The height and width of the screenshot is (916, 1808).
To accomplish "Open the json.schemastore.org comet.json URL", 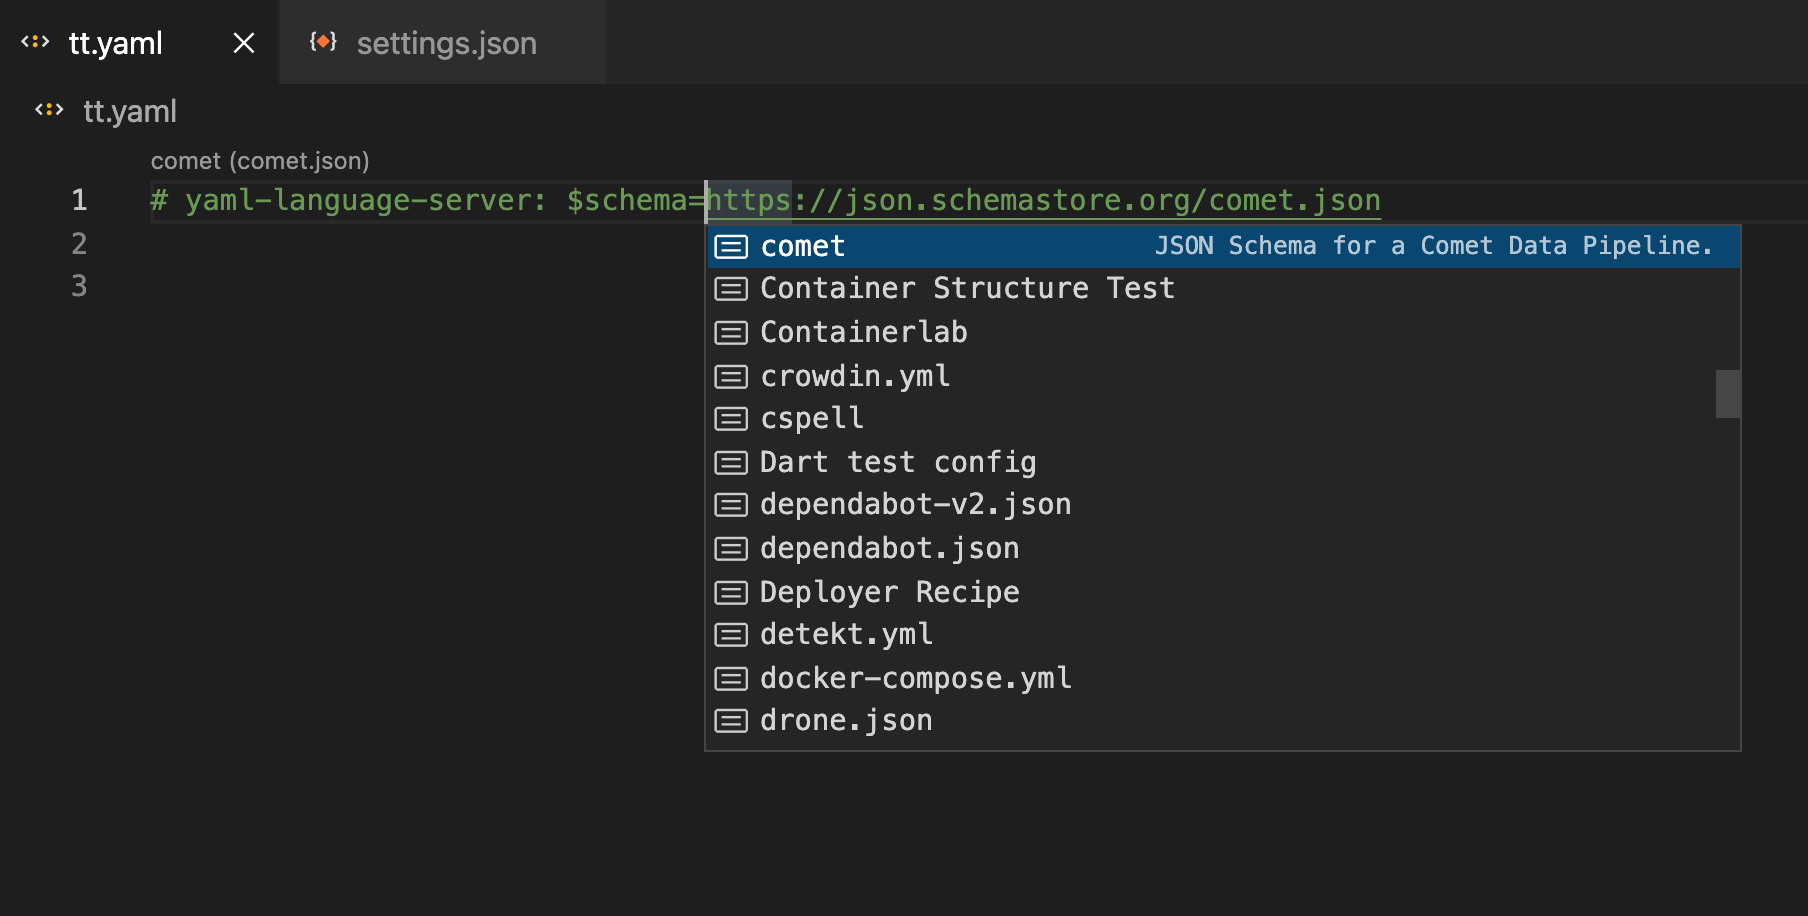I will (1044, 201).
